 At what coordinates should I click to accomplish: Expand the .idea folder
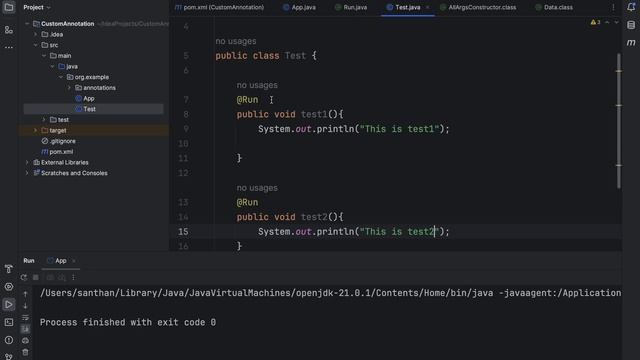(x=36, y=34)
